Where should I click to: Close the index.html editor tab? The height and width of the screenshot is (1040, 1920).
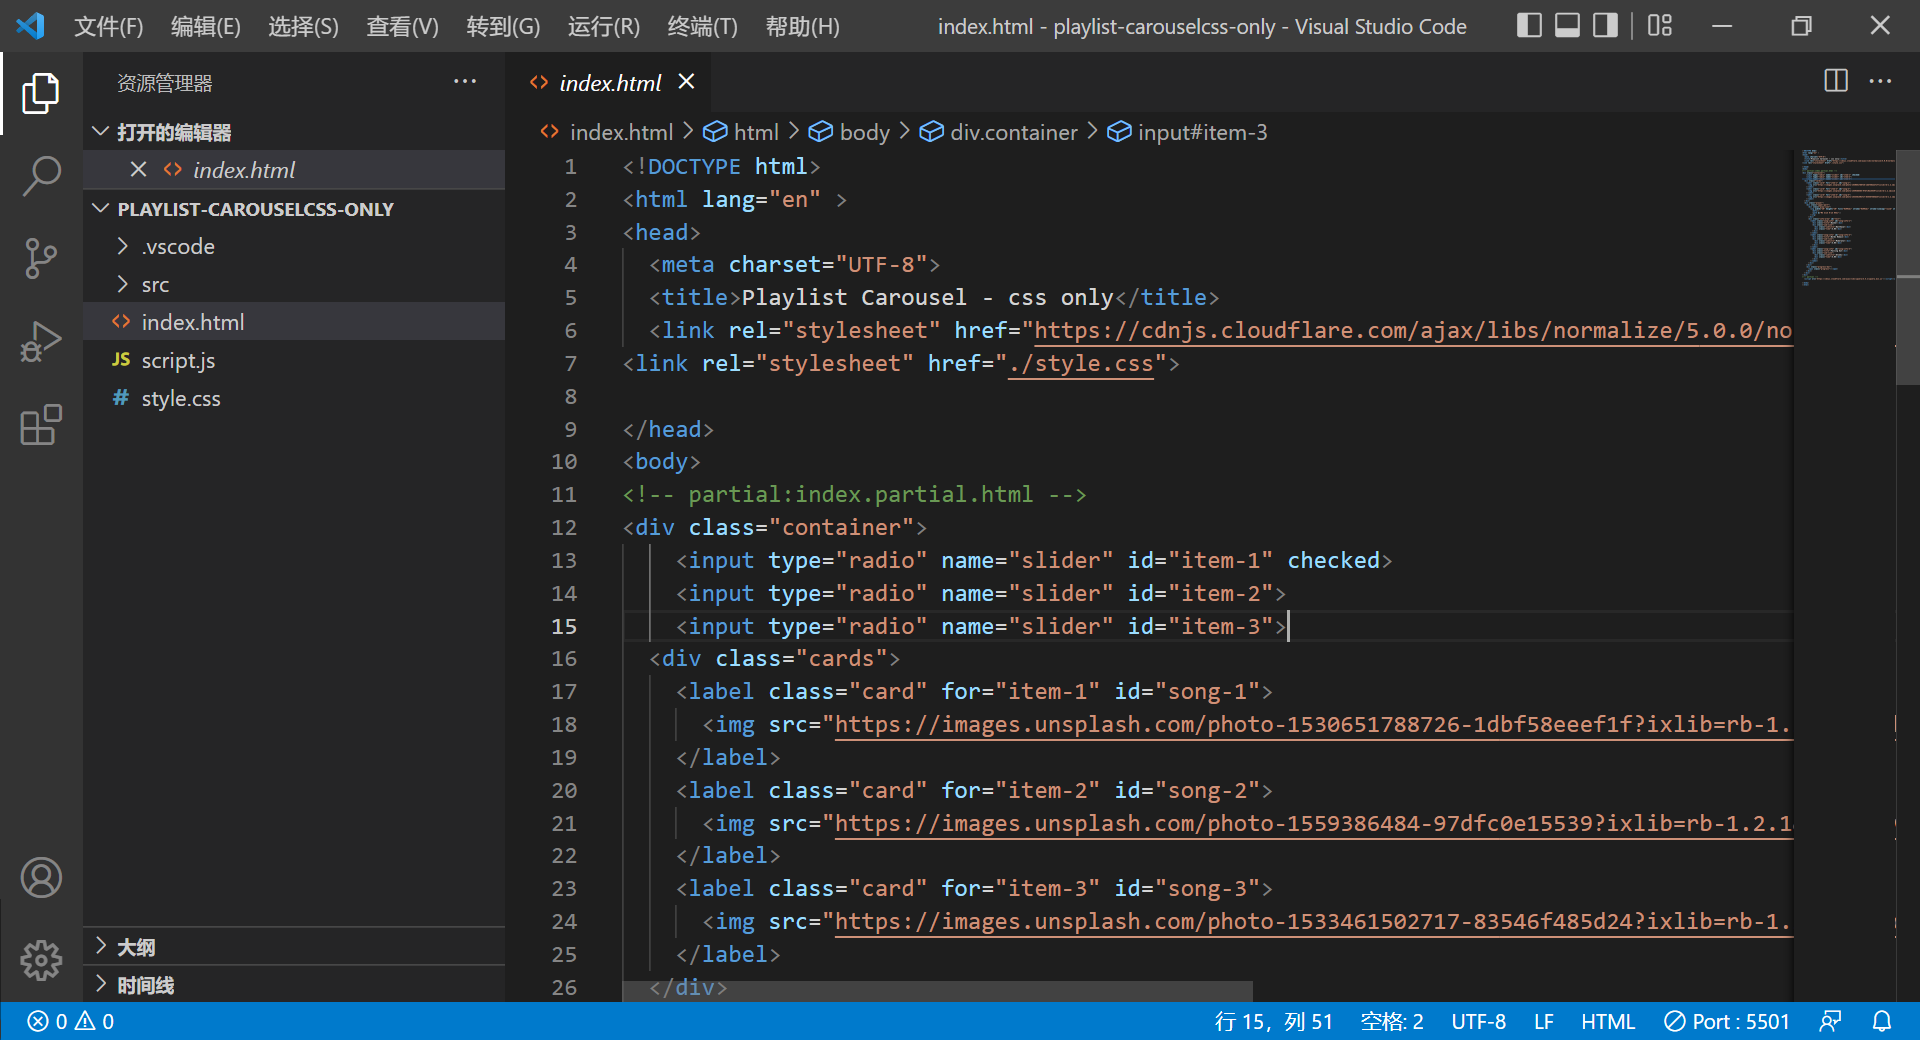point(686,82)
